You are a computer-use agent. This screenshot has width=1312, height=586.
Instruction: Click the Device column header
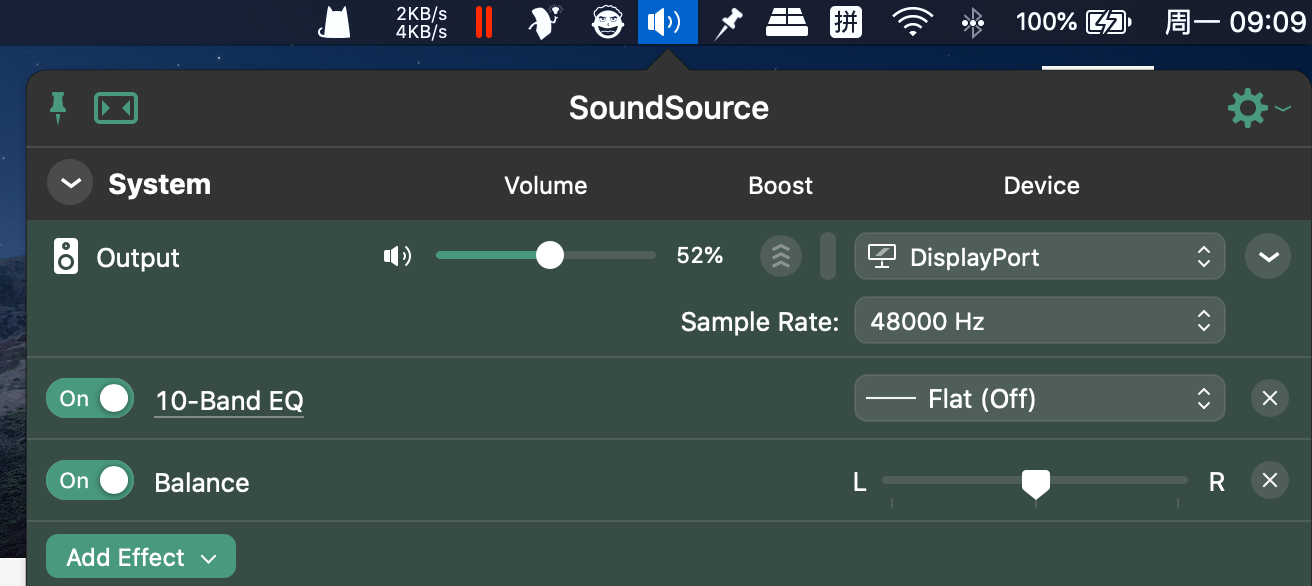pyautogui.click(x=1042, y=185)
